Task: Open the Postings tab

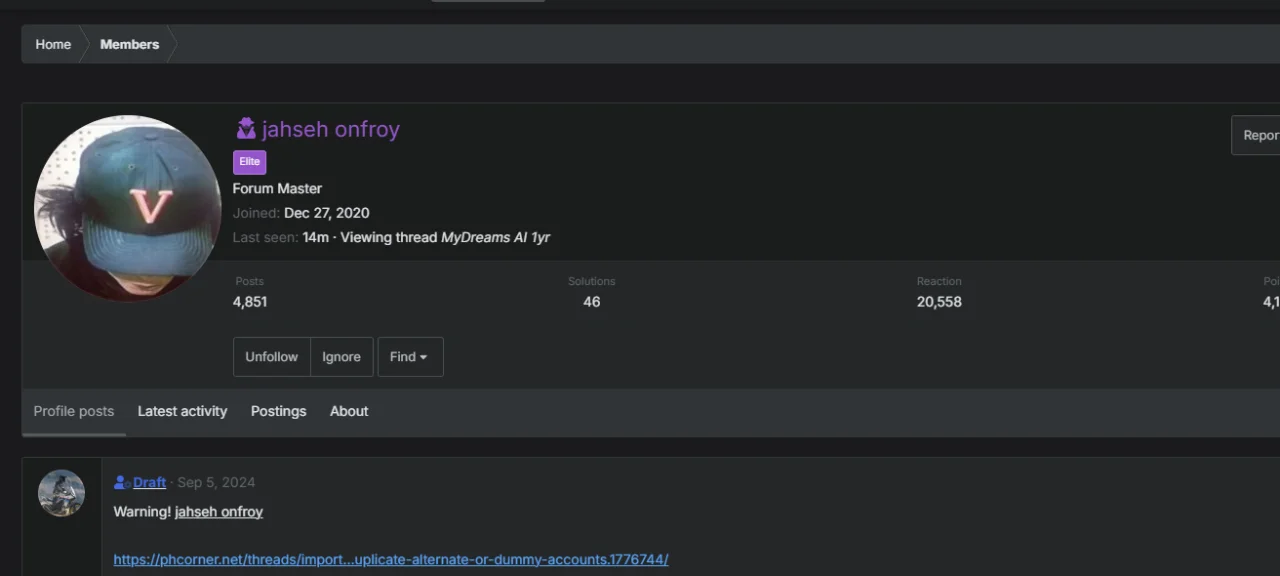Action: click(278, 411)
